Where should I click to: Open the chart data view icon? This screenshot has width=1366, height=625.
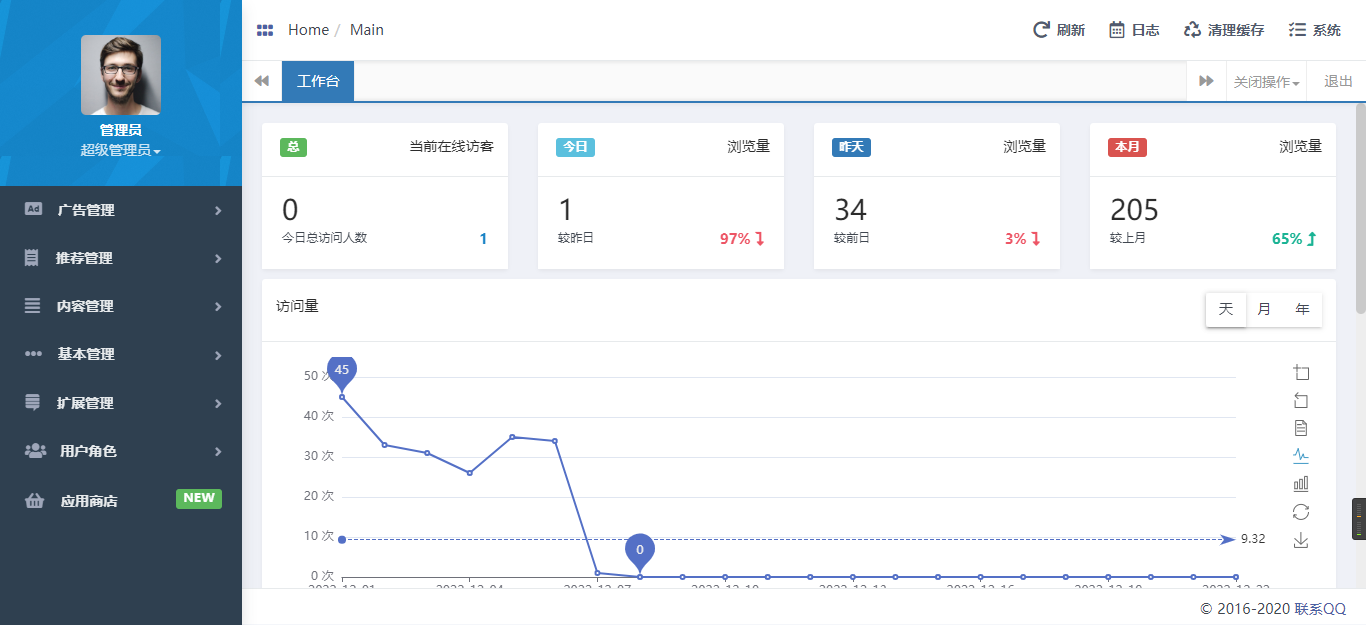(x=1301, y=428)
